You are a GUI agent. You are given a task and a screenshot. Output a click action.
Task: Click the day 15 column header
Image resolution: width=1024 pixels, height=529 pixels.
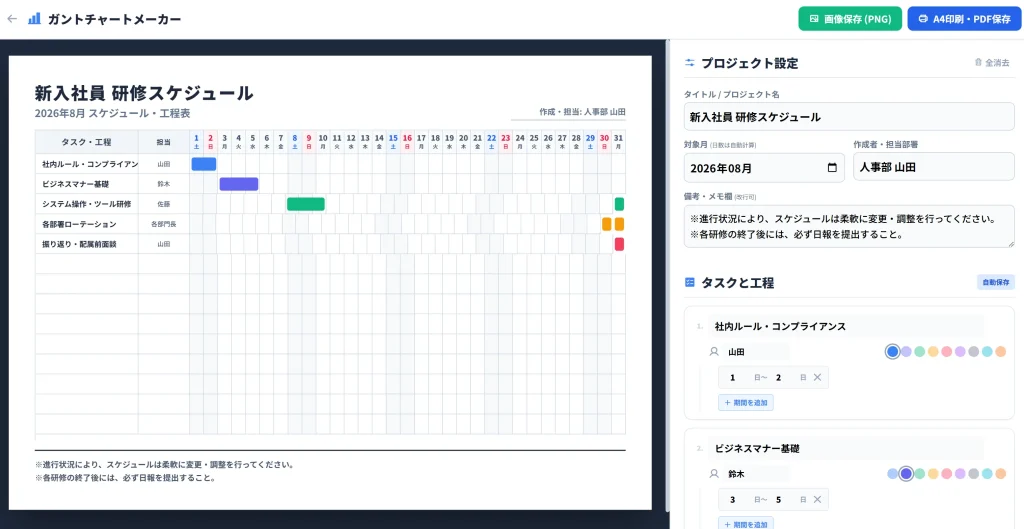(393, 141)
